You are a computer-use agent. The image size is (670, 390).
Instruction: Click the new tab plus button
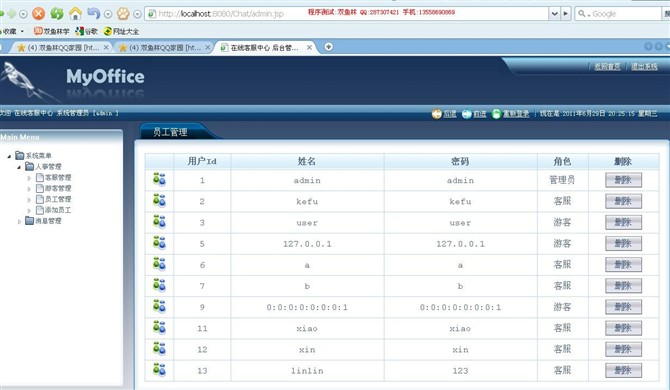click(x=328, y=47)
